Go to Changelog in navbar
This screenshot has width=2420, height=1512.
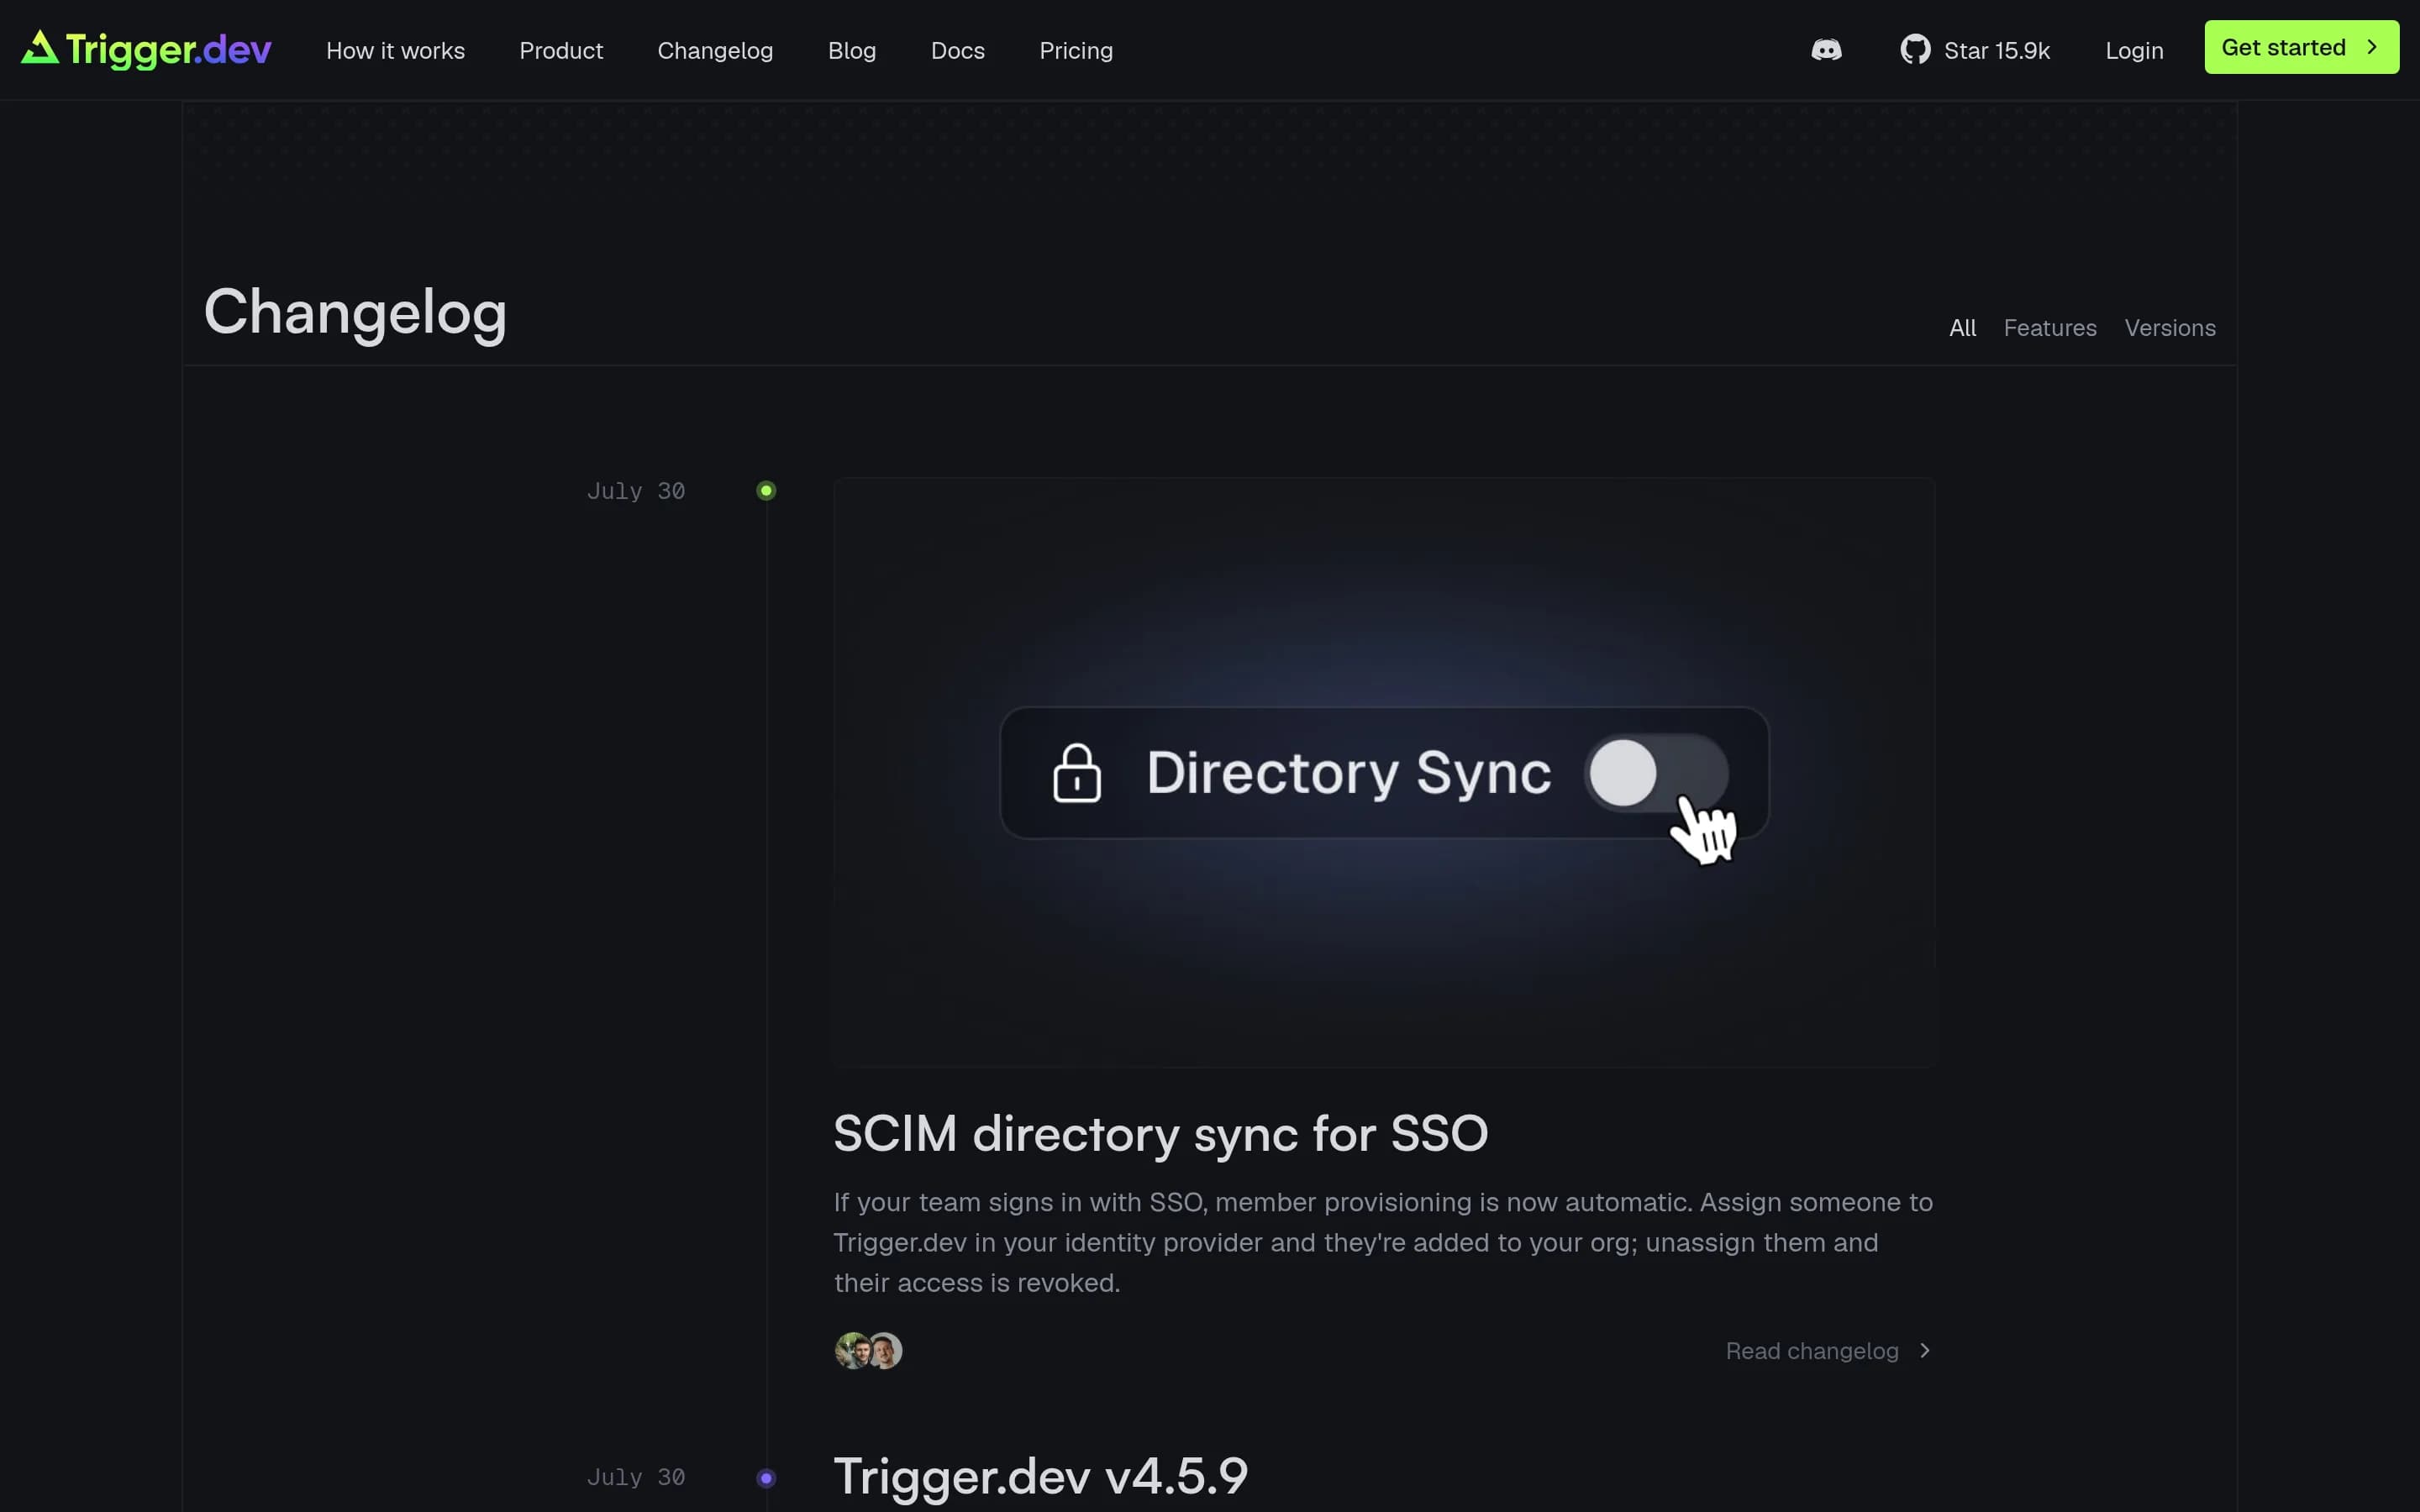pos(715,50)
